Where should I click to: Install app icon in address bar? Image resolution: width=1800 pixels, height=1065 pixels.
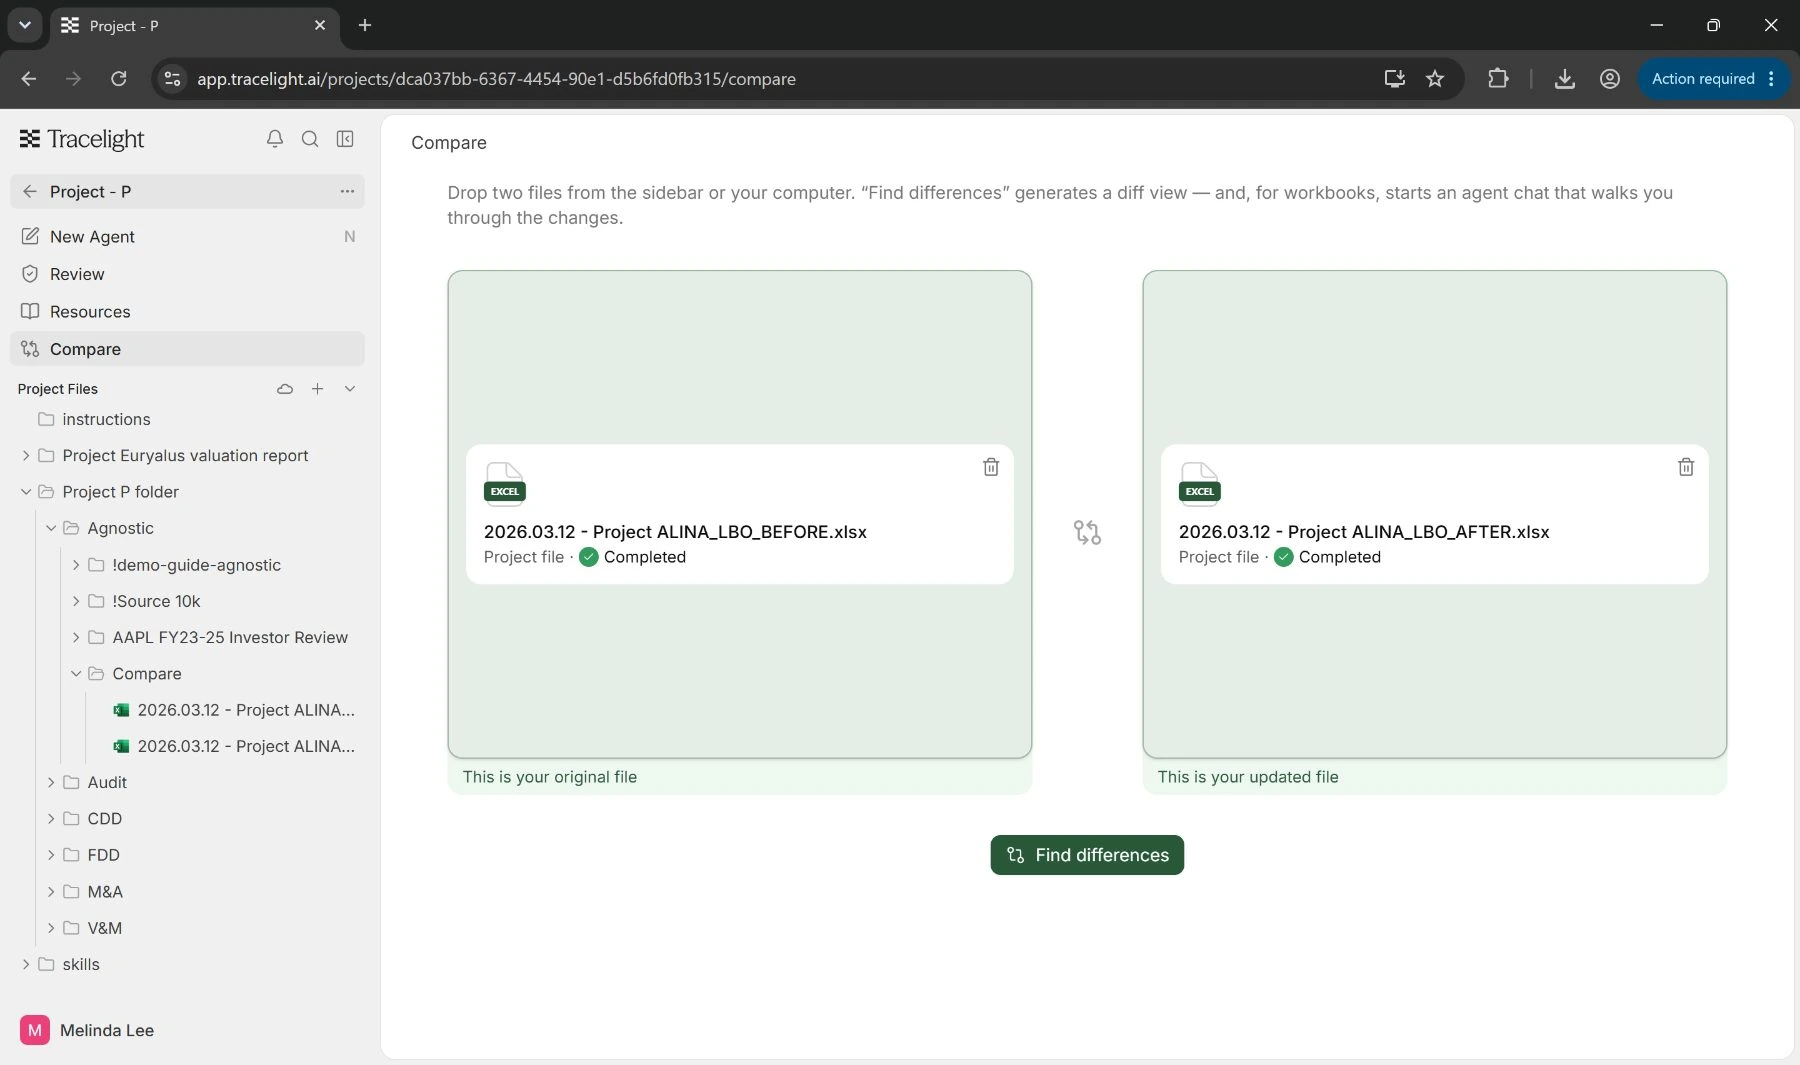pos(1394,79)
